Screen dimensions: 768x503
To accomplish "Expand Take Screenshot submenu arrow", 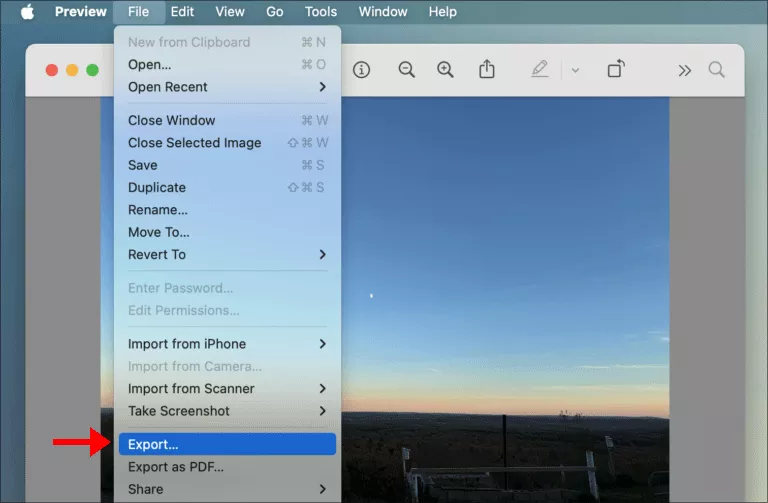I will (x=322, y=410).
